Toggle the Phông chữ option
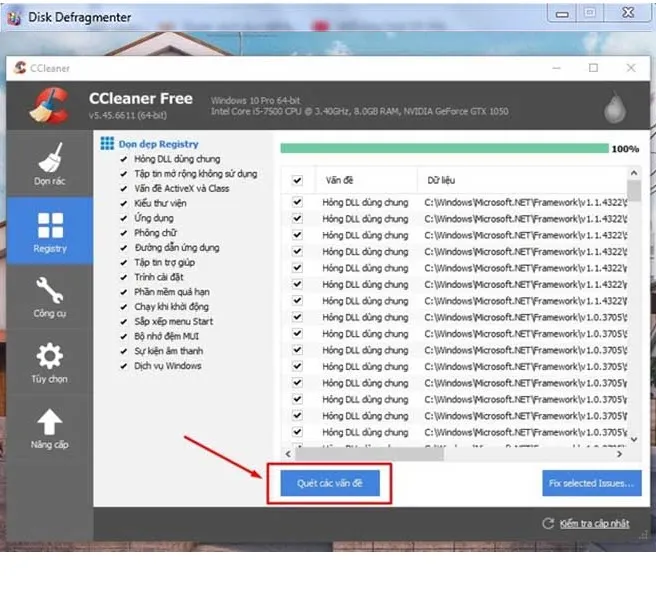 (123, 233)
